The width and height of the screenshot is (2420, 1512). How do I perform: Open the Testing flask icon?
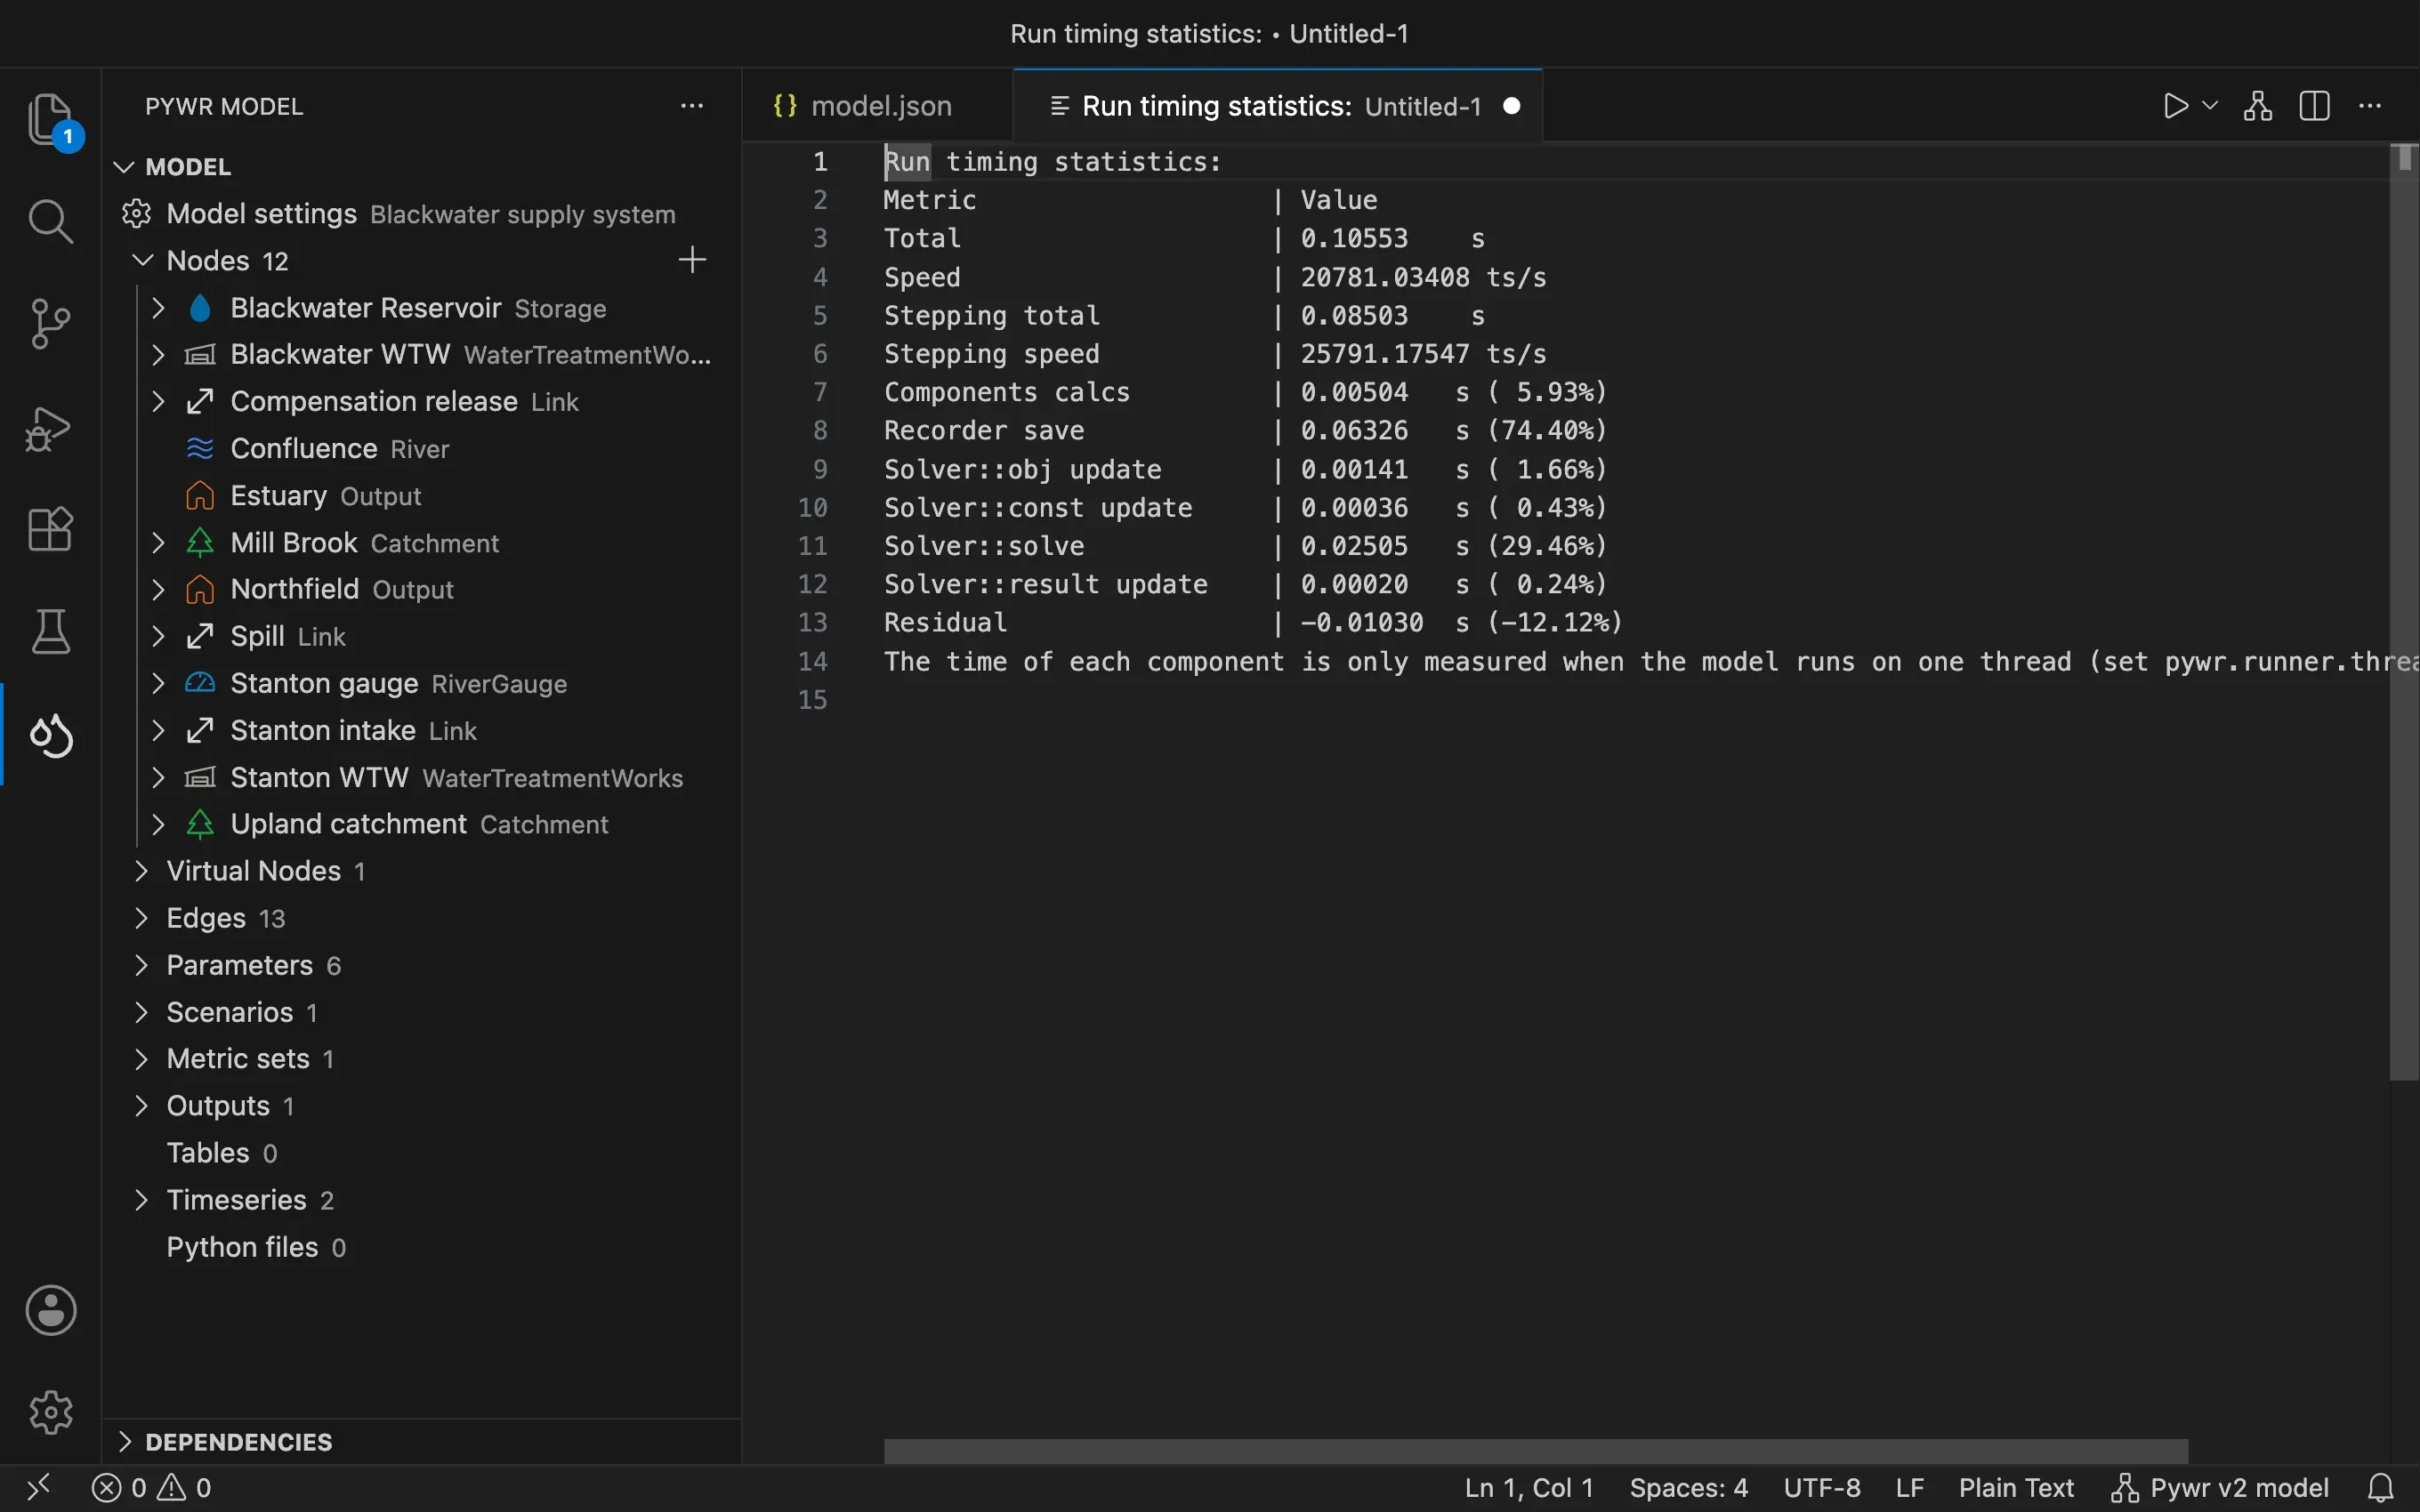coord(50,632)
